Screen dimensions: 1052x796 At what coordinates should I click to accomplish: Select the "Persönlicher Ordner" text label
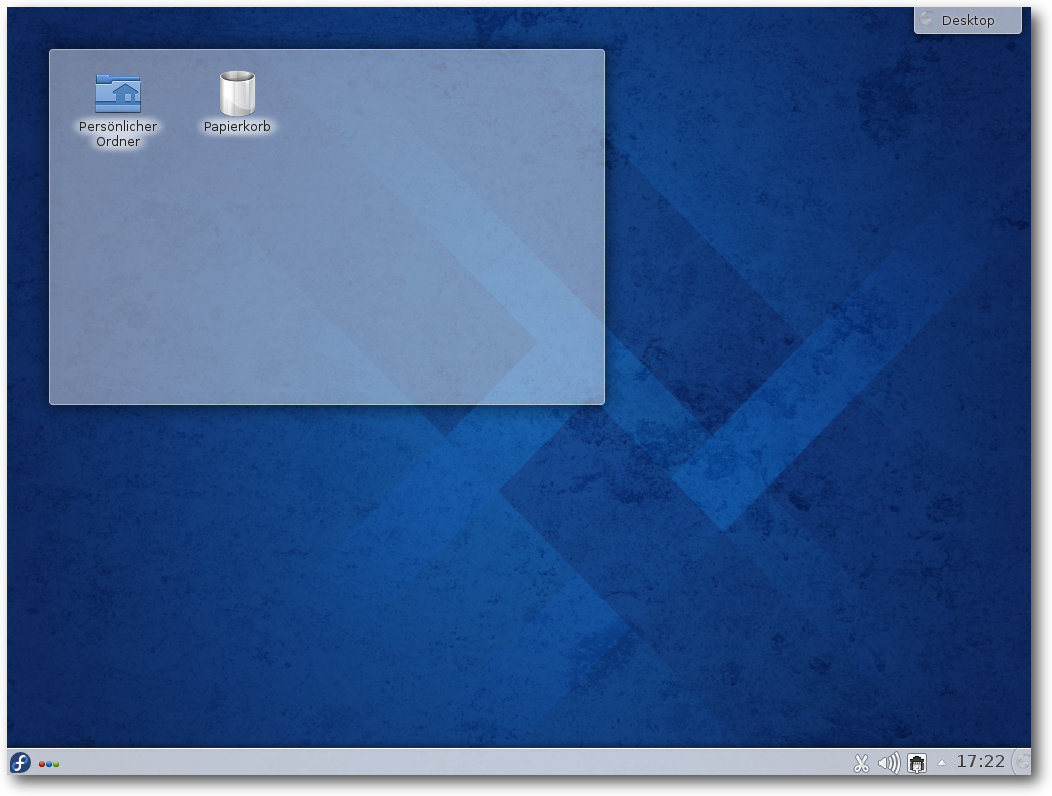click(x=118, y=134)
